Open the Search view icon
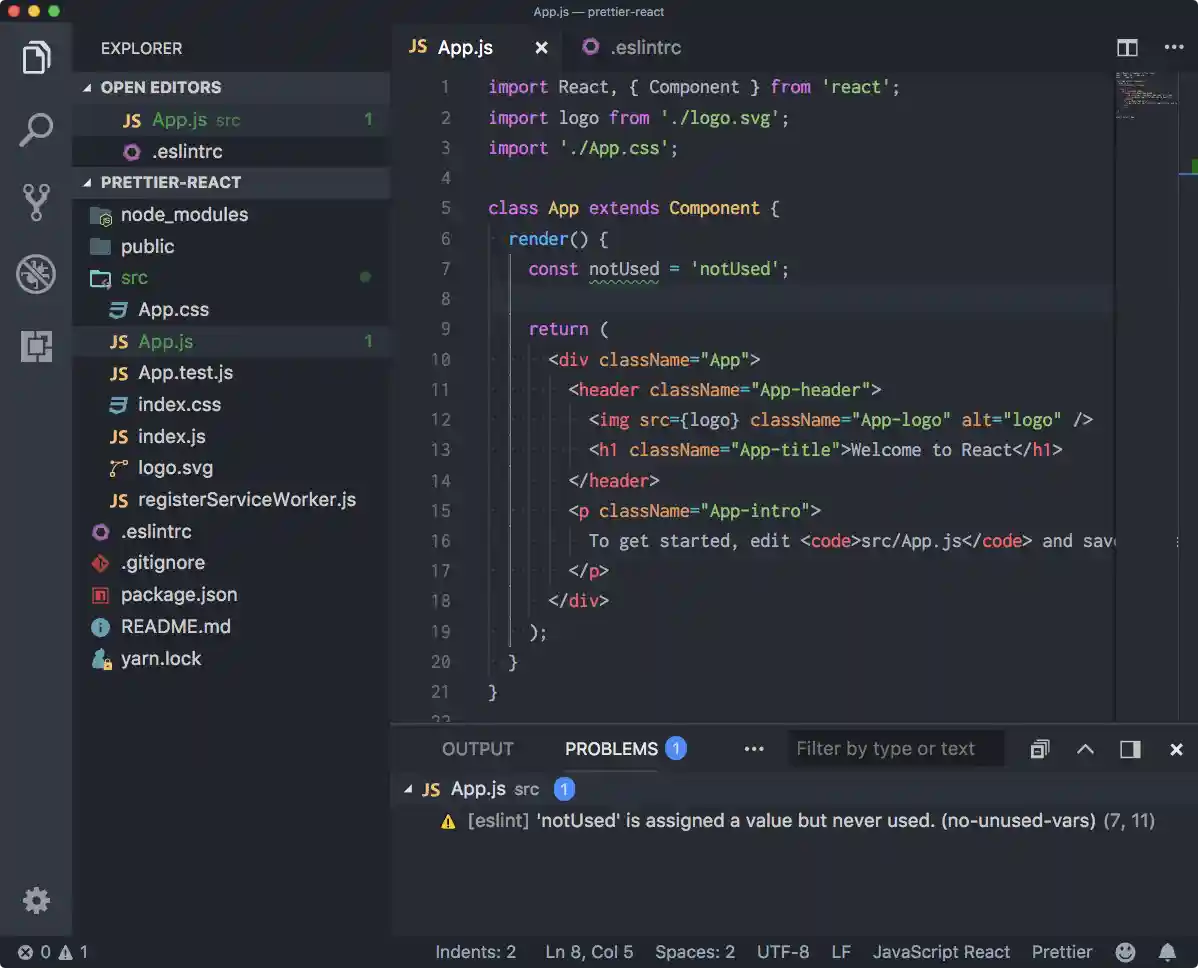 [36, 130]
